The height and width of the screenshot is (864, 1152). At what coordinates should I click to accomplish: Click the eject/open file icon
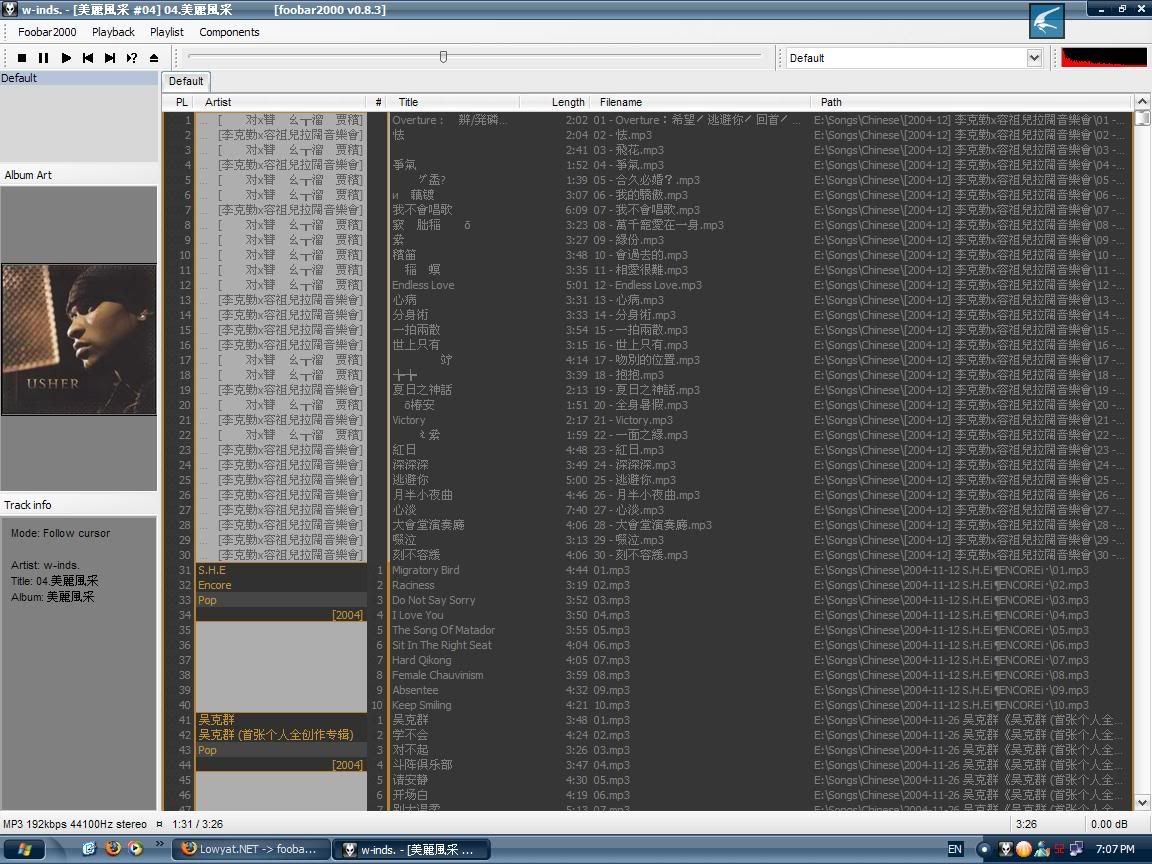[154, 57]
